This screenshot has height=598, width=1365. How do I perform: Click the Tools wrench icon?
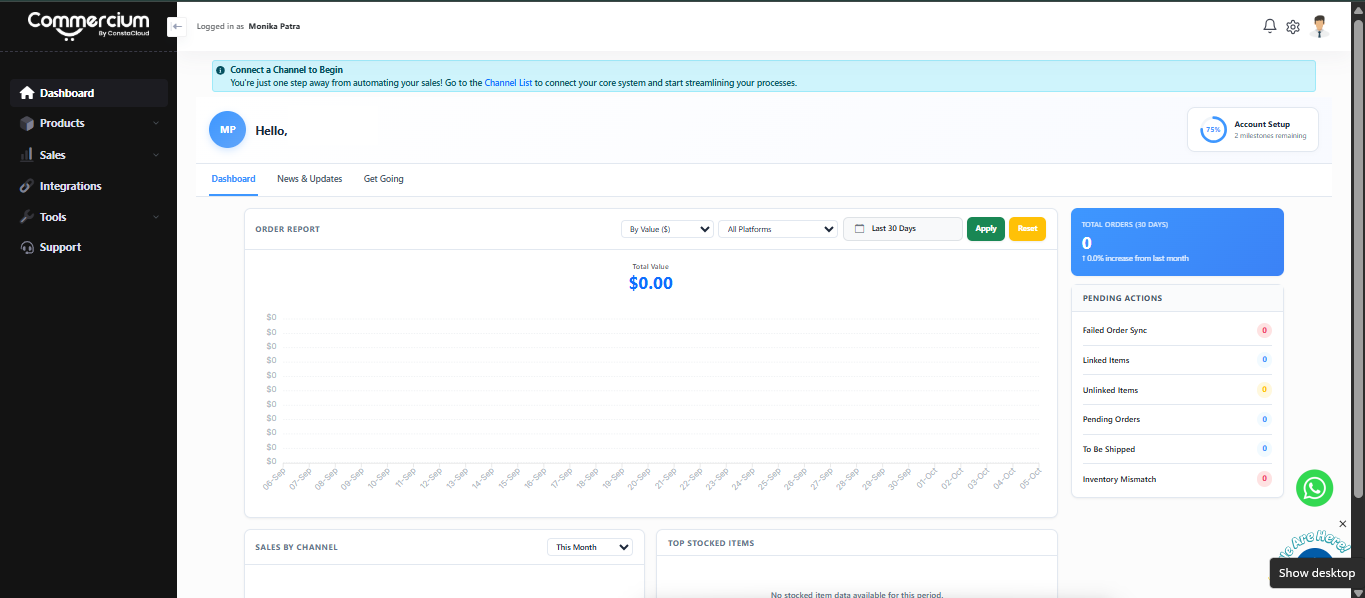click(27, 217)
